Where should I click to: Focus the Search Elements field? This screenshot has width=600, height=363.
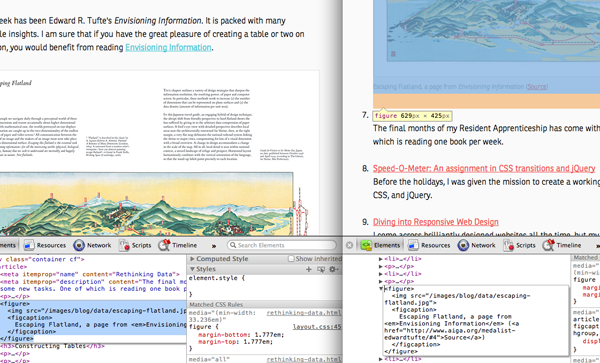point(282,245)
